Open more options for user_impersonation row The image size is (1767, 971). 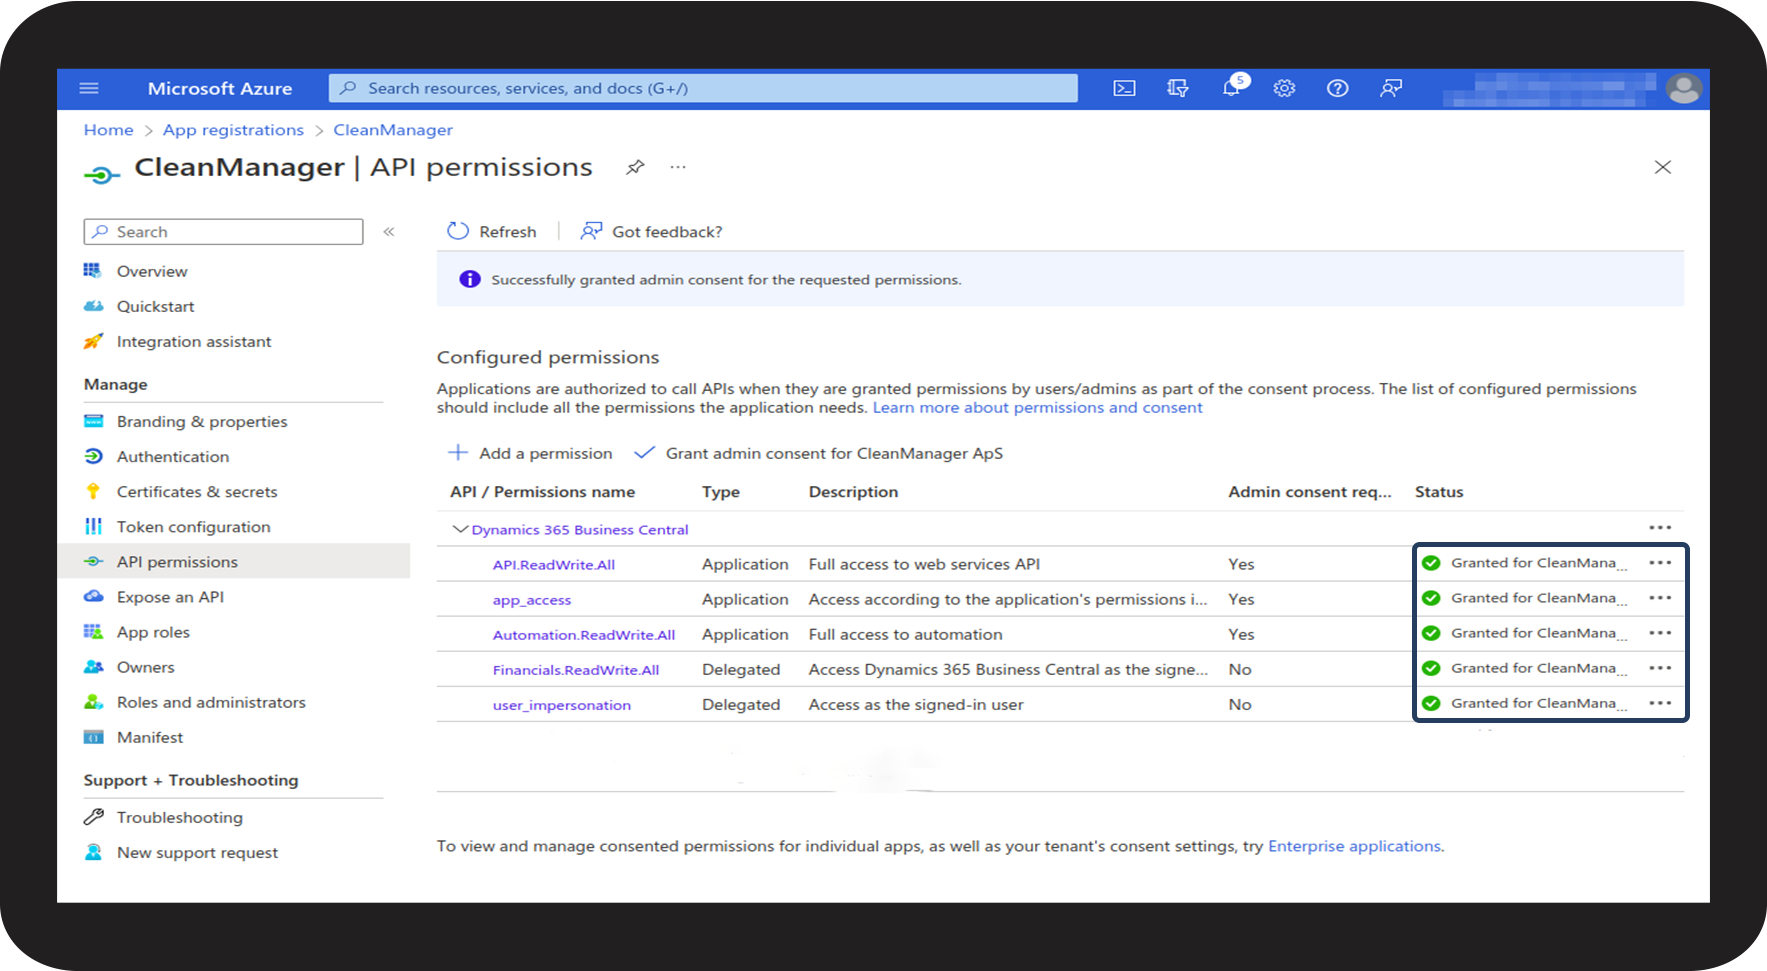click(1660, 703)
